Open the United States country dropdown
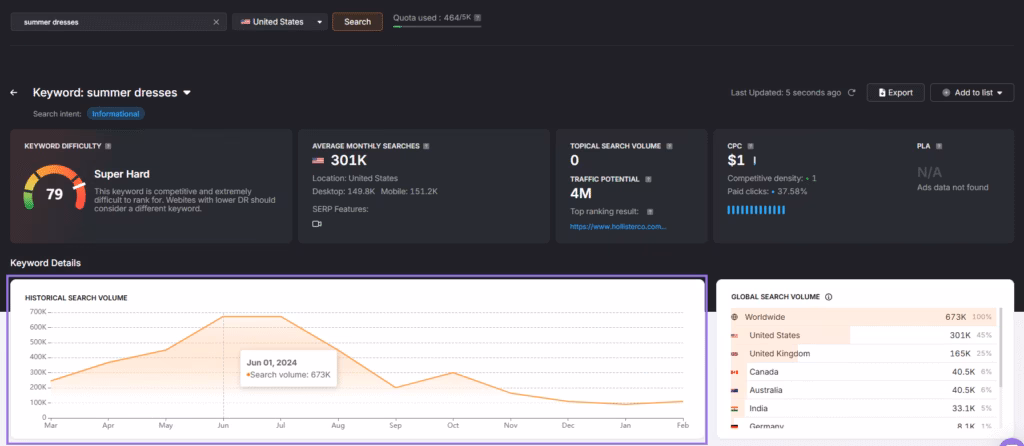The width and height of the screenshot is (1024, 446). point(281,21)
